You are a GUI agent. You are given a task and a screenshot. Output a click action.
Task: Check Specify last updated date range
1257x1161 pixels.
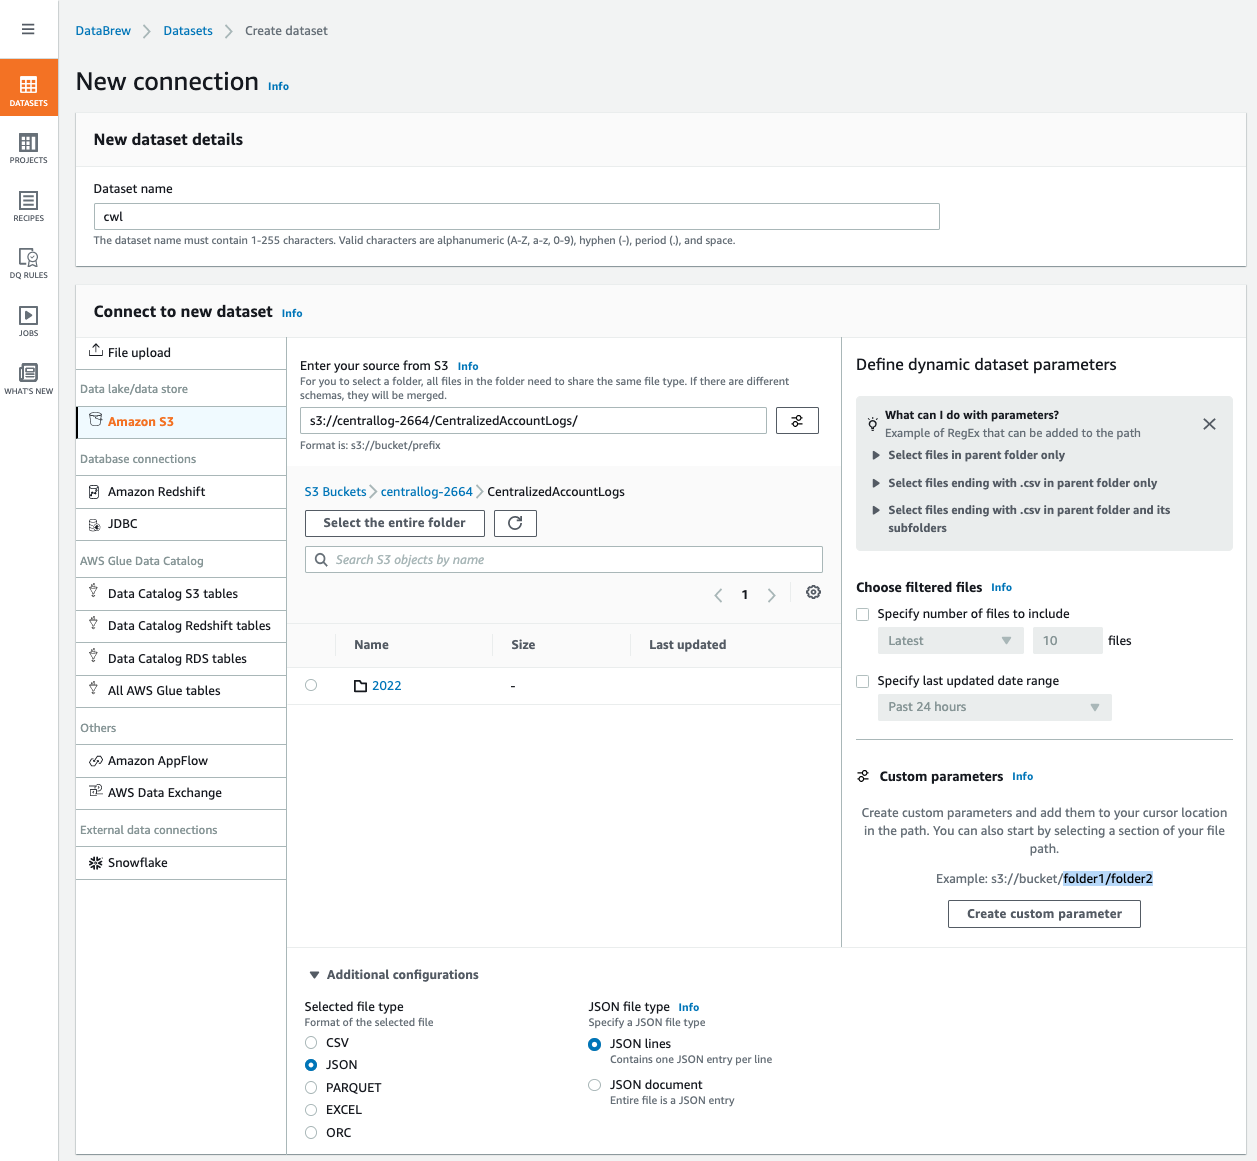(863, 681)
